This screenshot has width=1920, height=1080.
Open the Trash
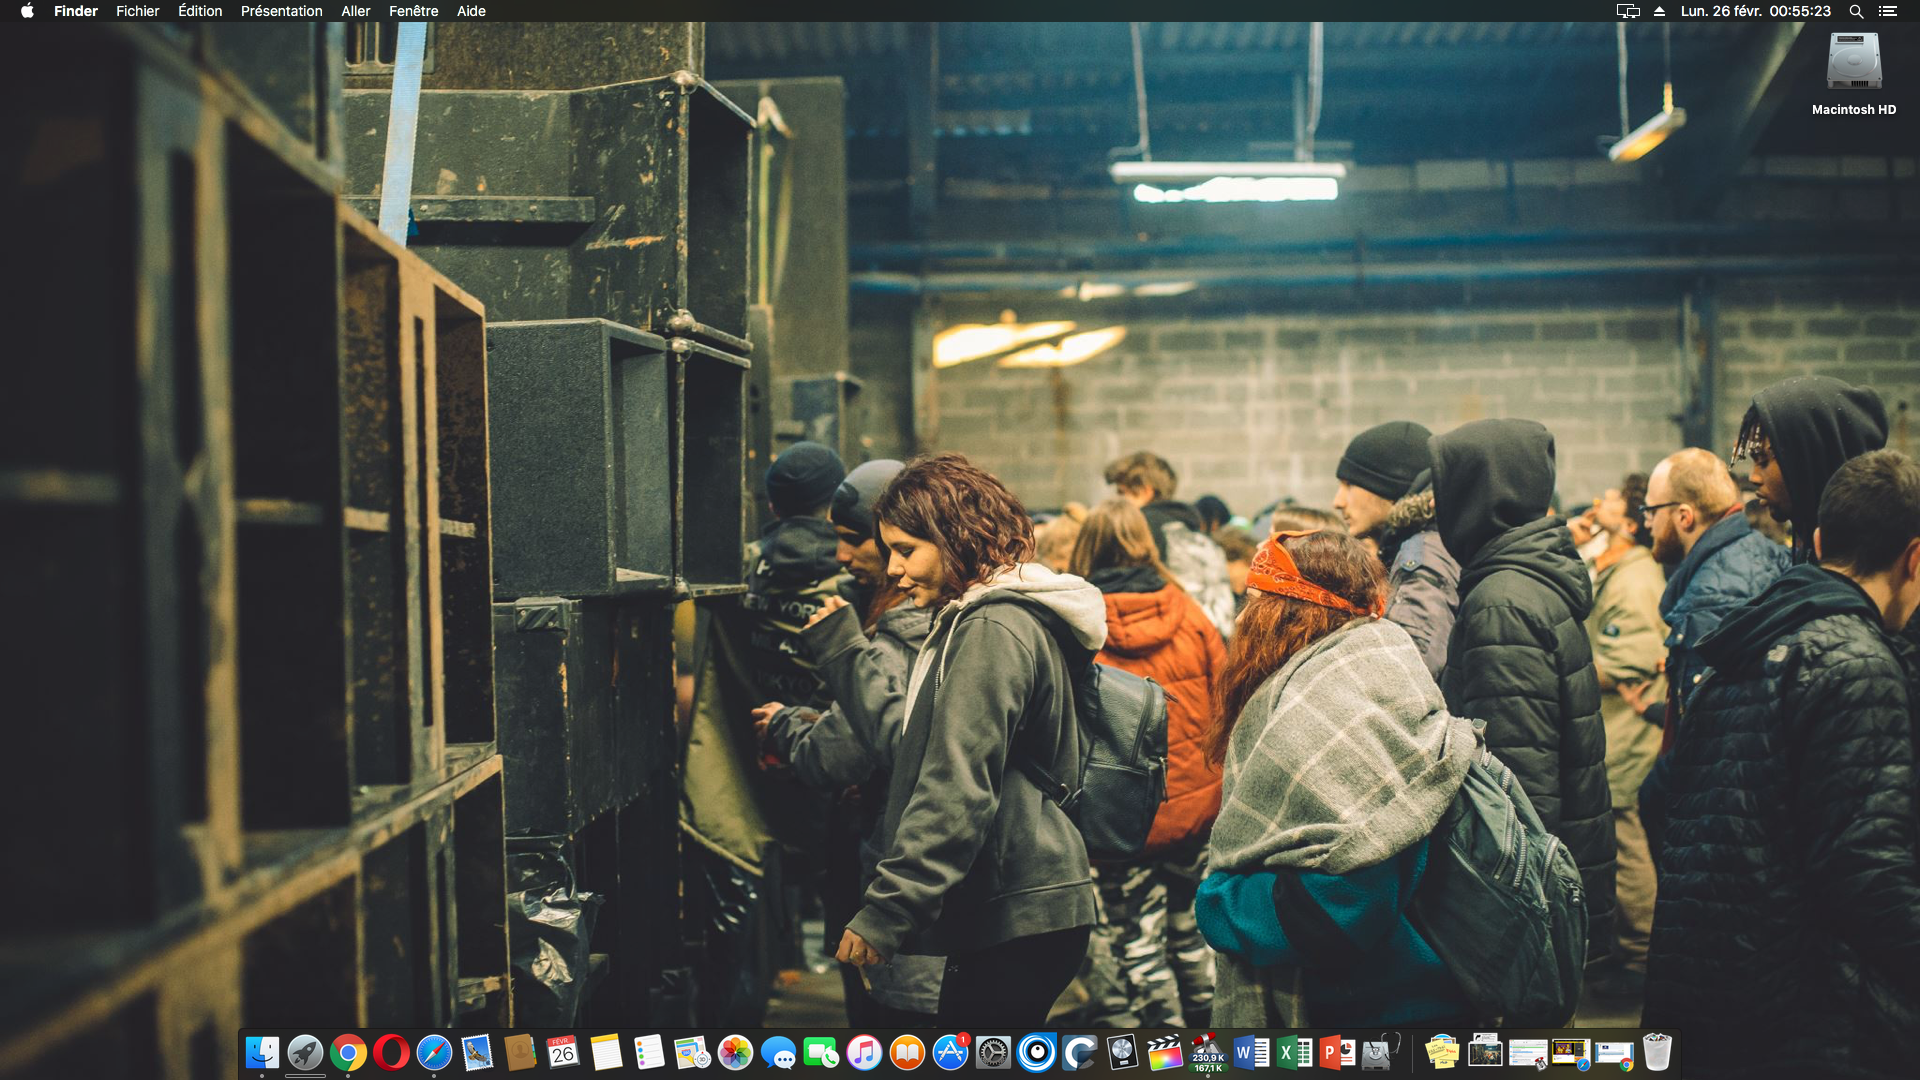1657,1053
